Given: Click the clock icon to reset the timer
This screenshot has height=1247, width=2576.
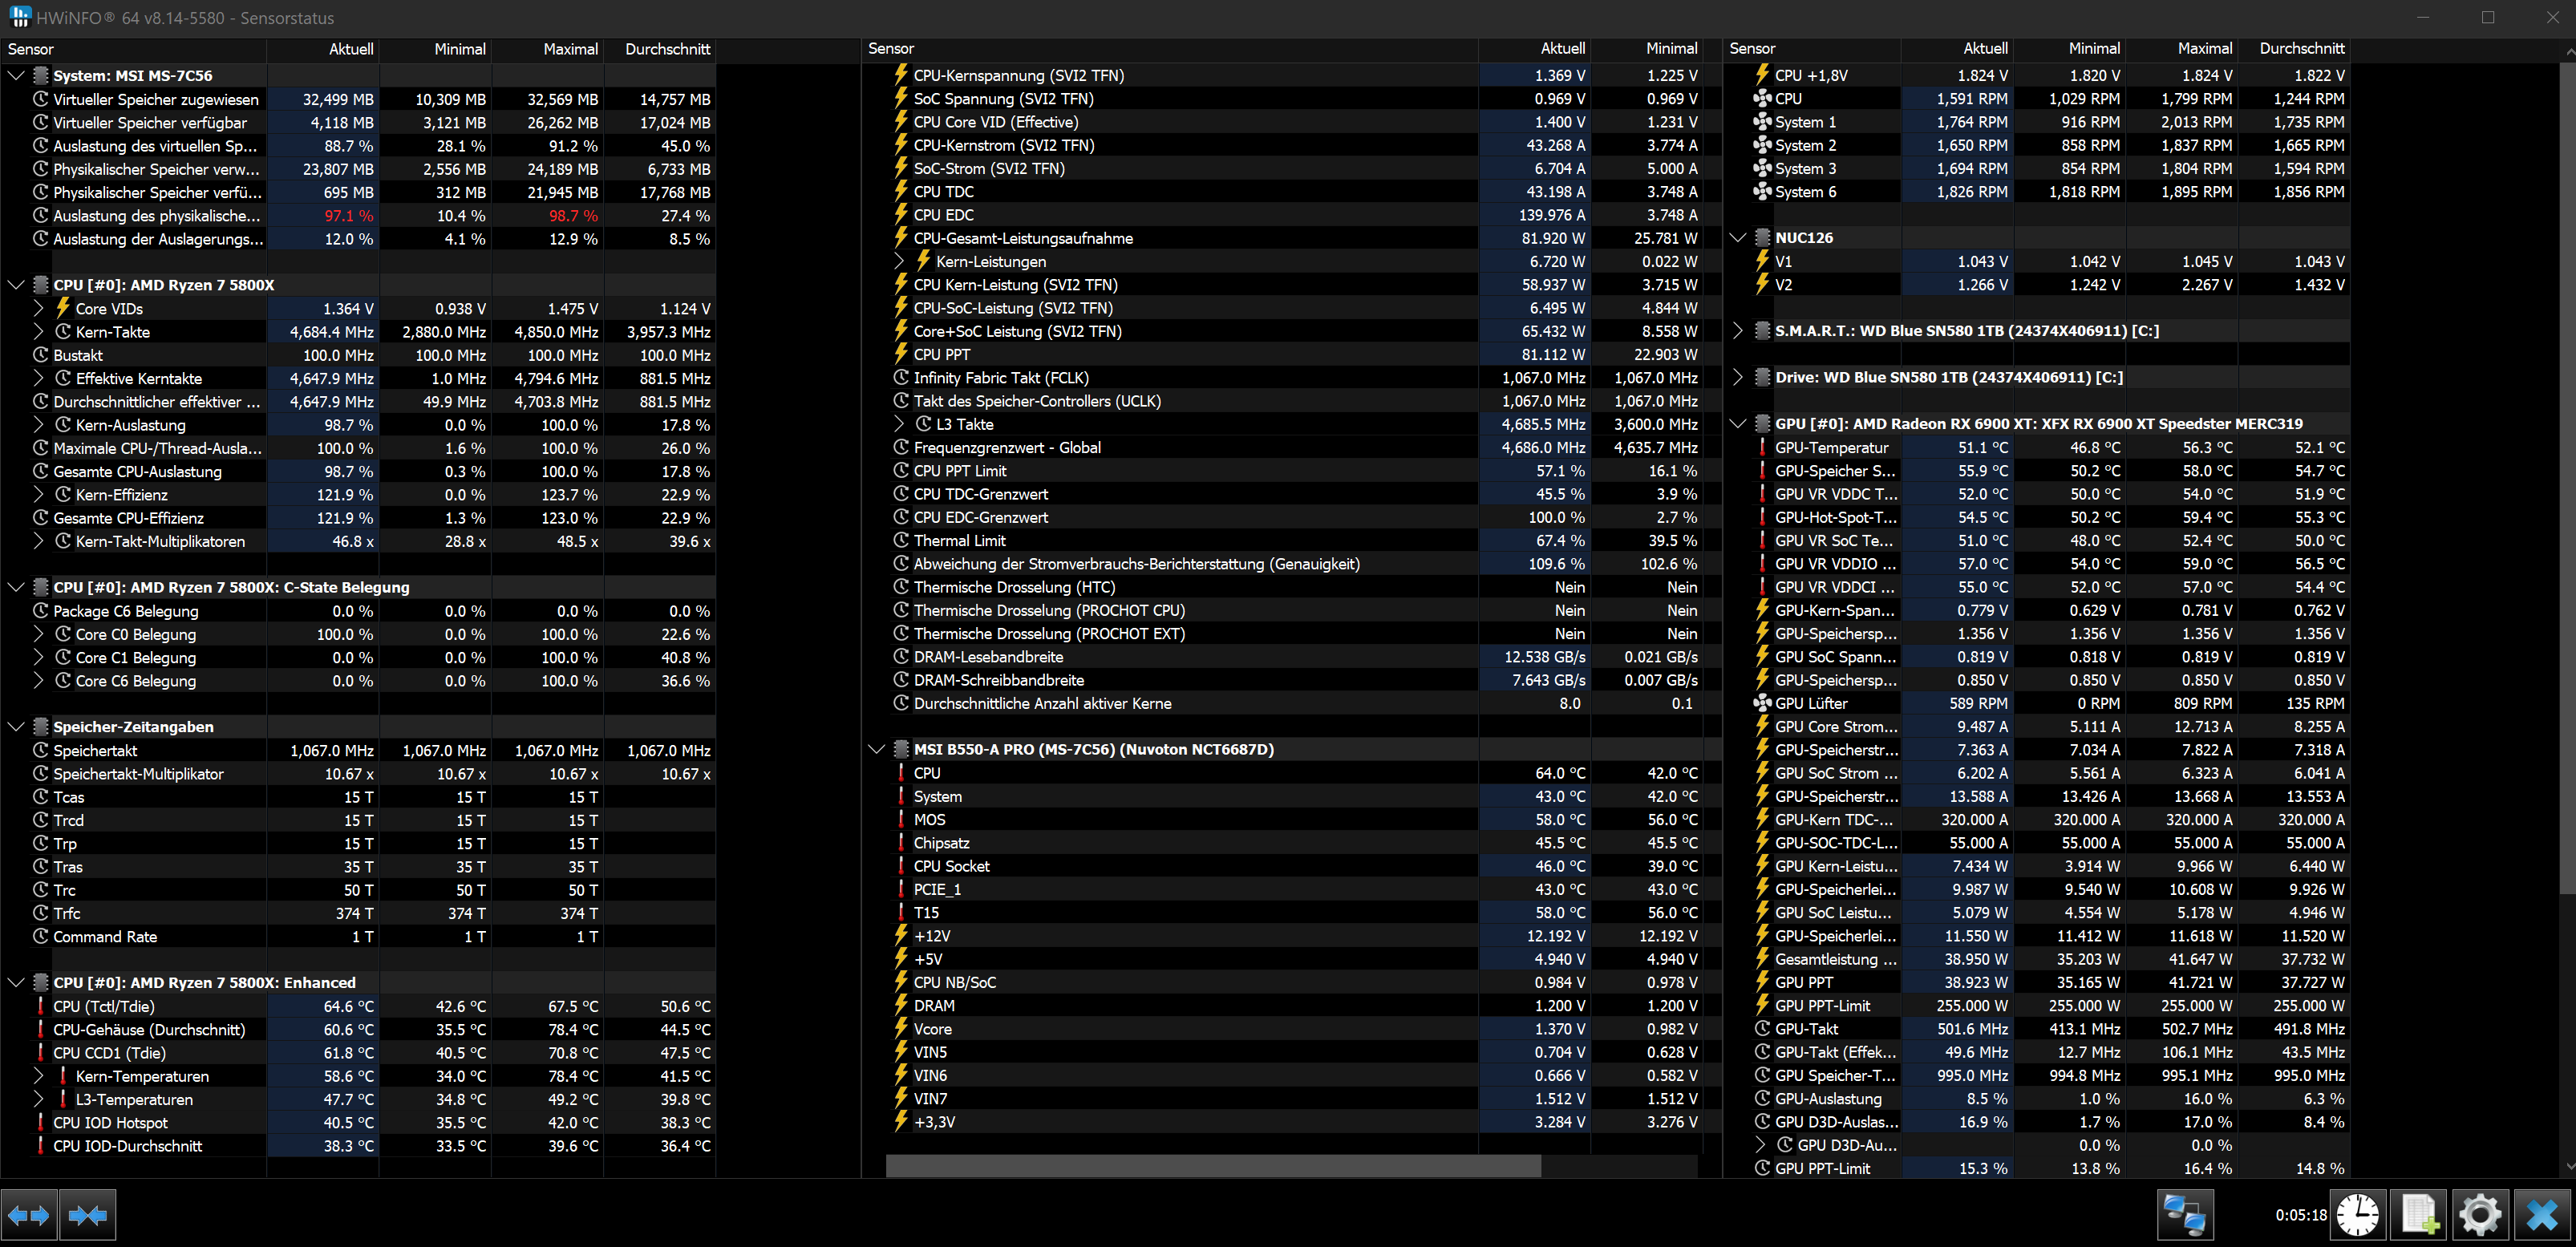Looking at the screenshot, I should click(x=2357, y=1215).
